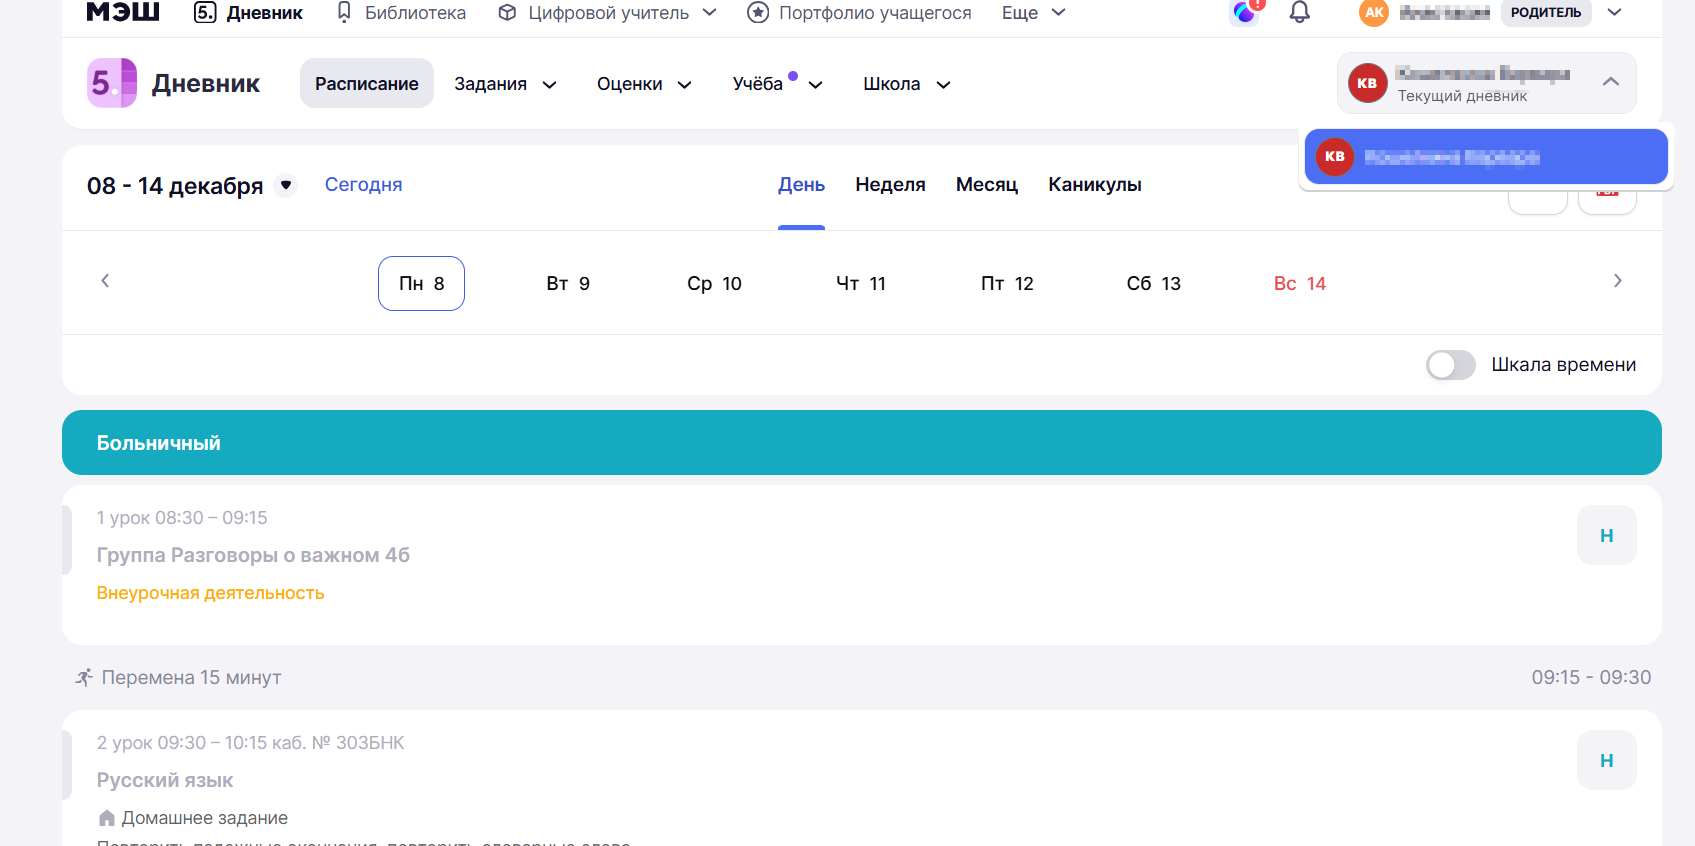Click the 09:15 - 09:30 break time
This screenshot has width=1695, height=846.
click(x=1591, y=677)
